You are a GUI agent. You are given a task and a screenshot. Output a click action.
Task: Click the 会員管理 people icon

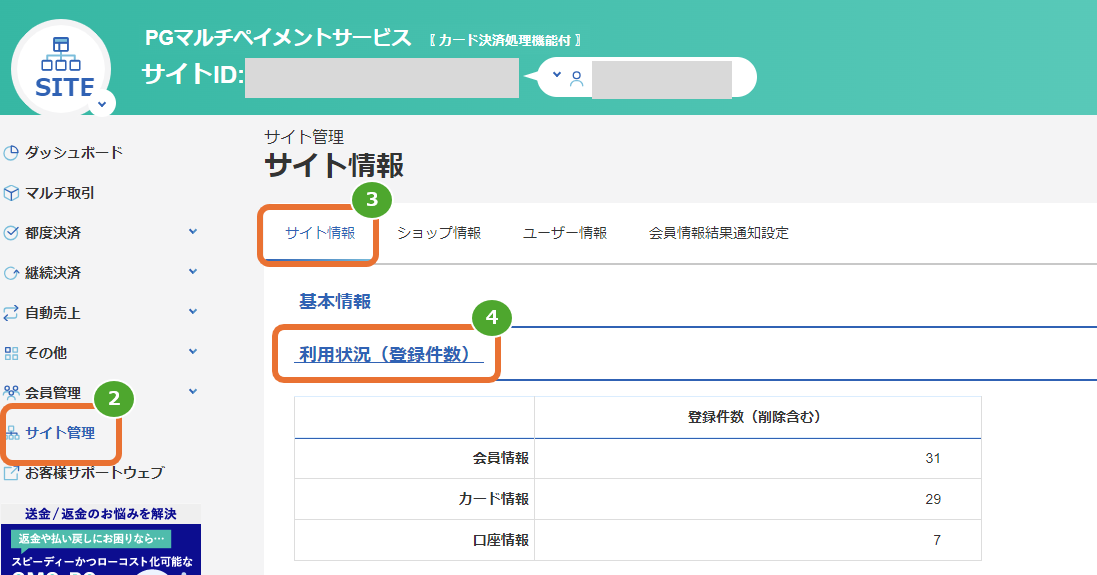[11, 392]
